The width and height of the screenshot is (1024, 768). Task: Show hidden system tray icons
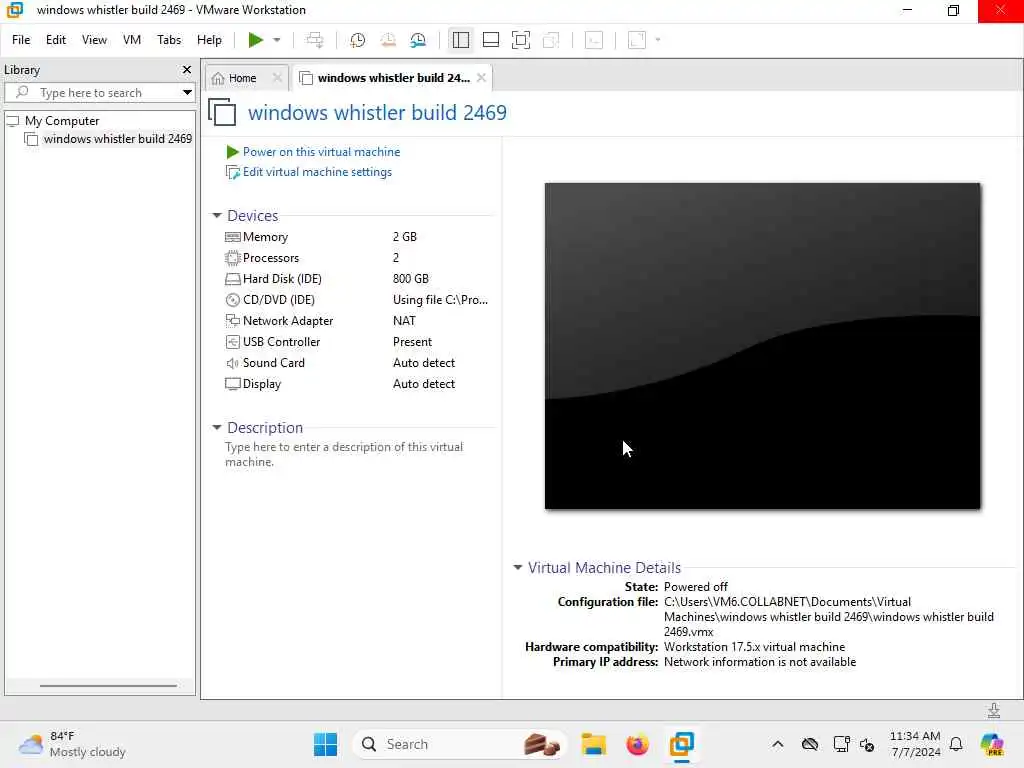click(x=777, y=744)
